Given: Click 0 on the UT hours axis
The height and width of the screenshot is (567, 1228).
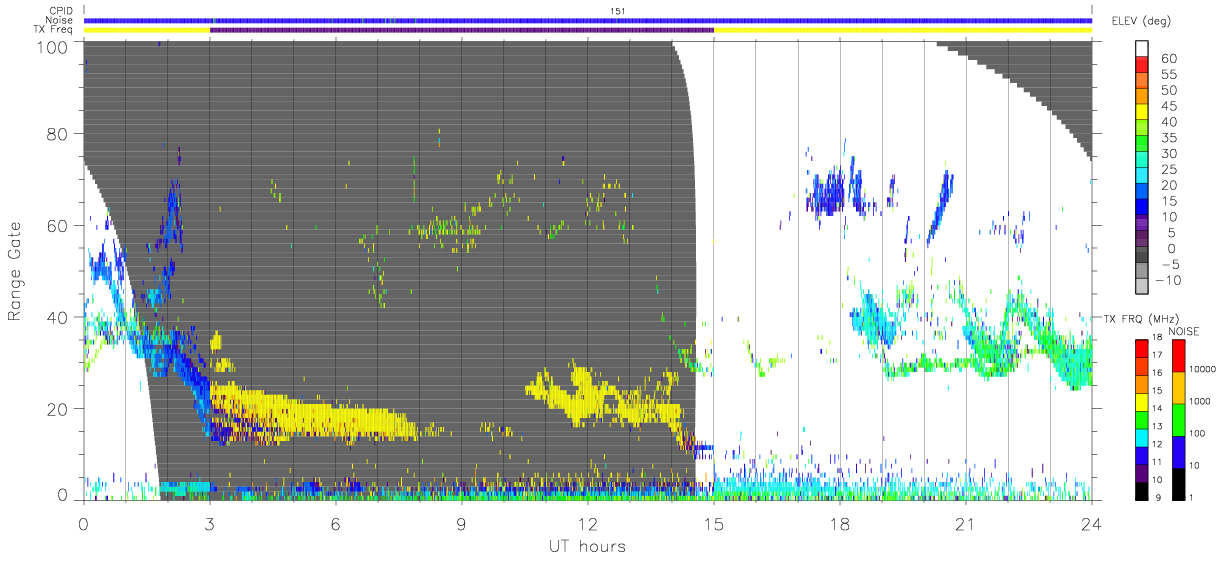Looking at the screenshot, I should click(84, 523).
